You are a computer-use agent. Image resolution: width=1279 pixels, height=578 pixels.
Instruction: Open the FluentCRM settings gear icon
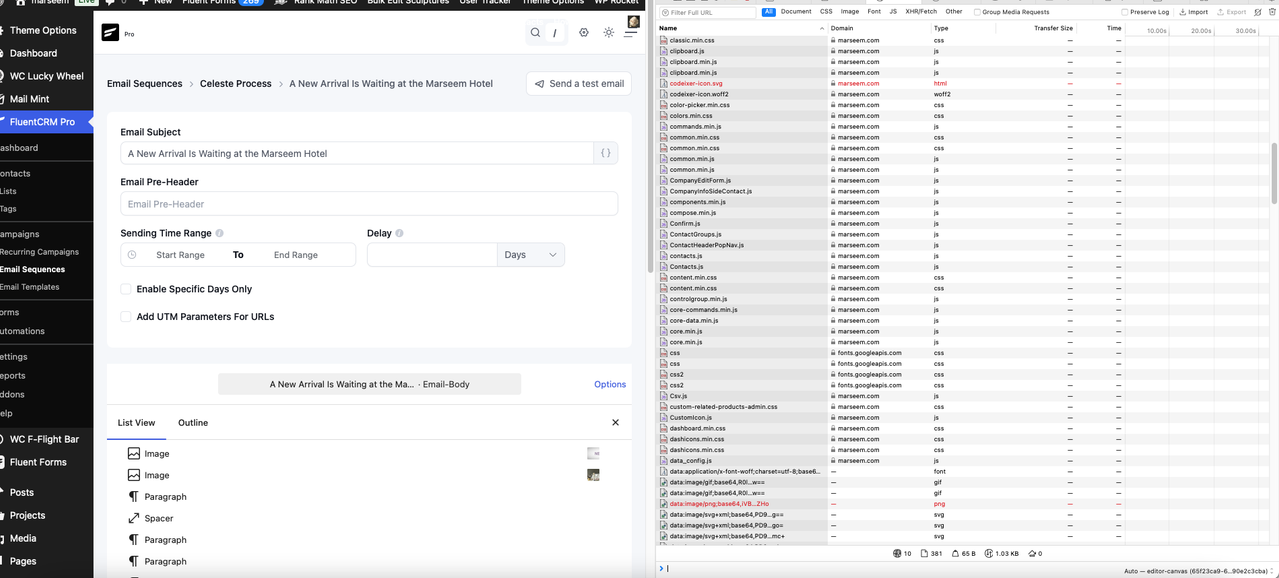pos(584,33)
